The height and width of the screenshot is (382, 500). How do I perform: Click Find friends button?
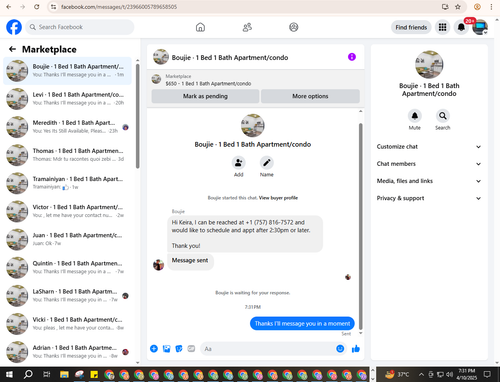[x=411, y=27]
